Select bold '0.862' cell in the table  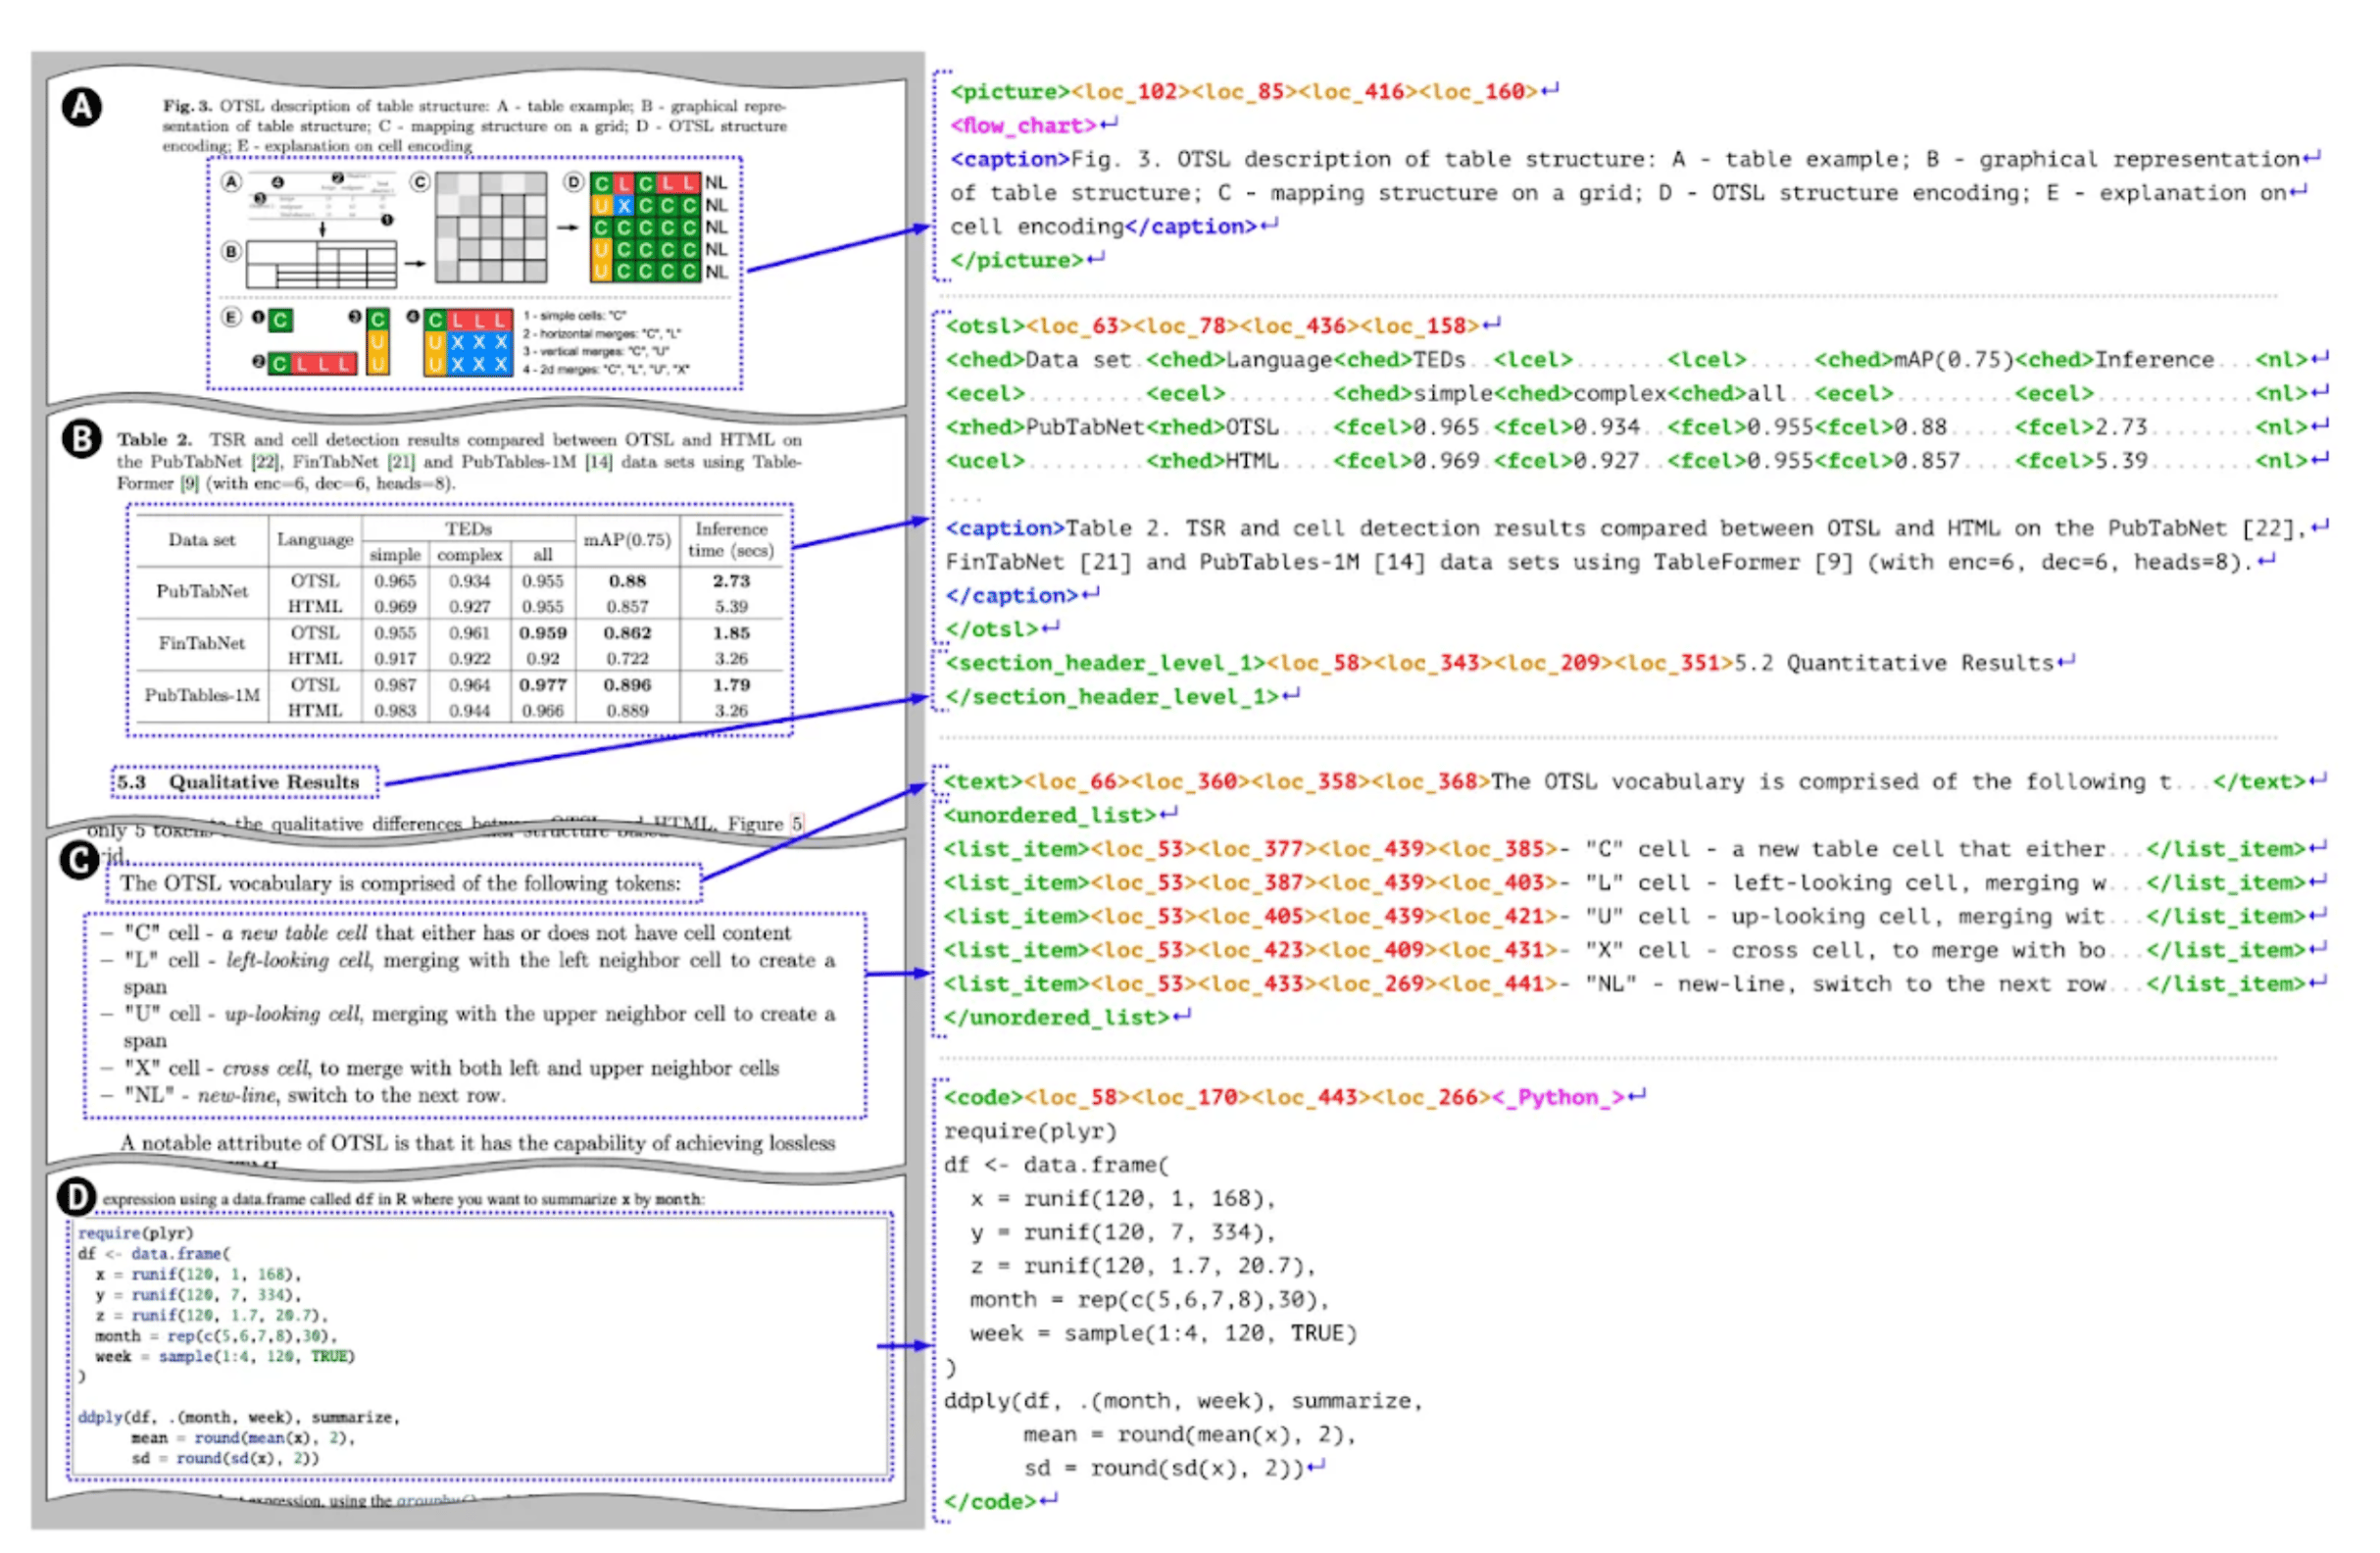click(627, 633)
